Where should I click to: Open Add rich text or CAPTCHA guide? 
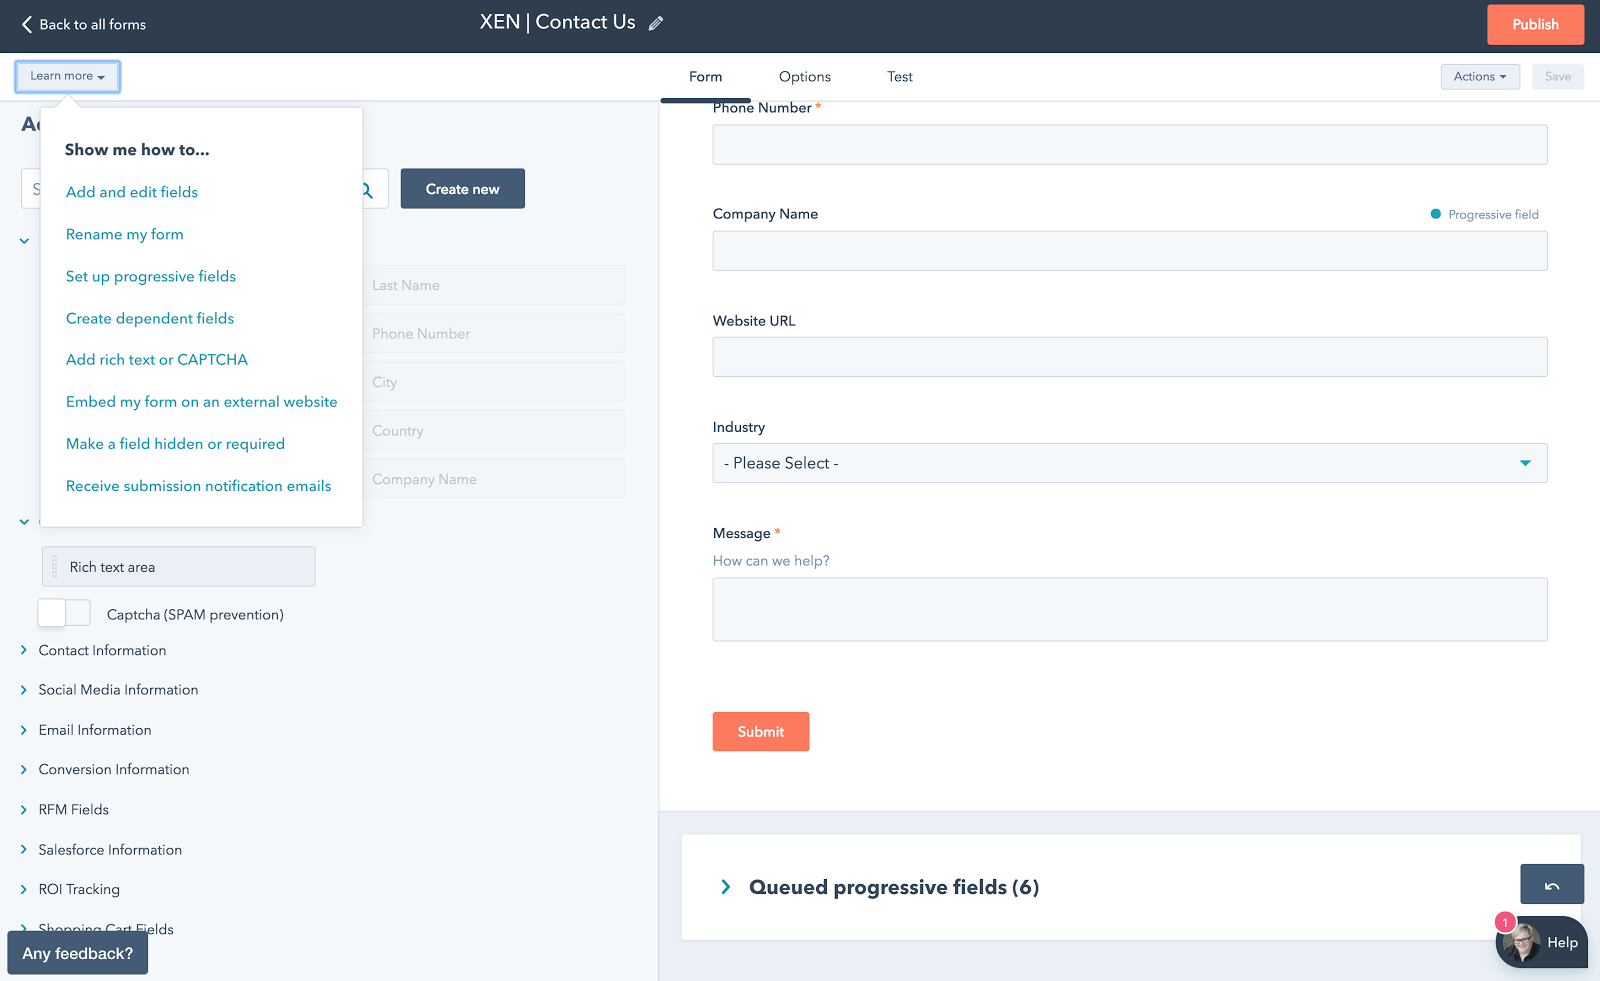157,360
